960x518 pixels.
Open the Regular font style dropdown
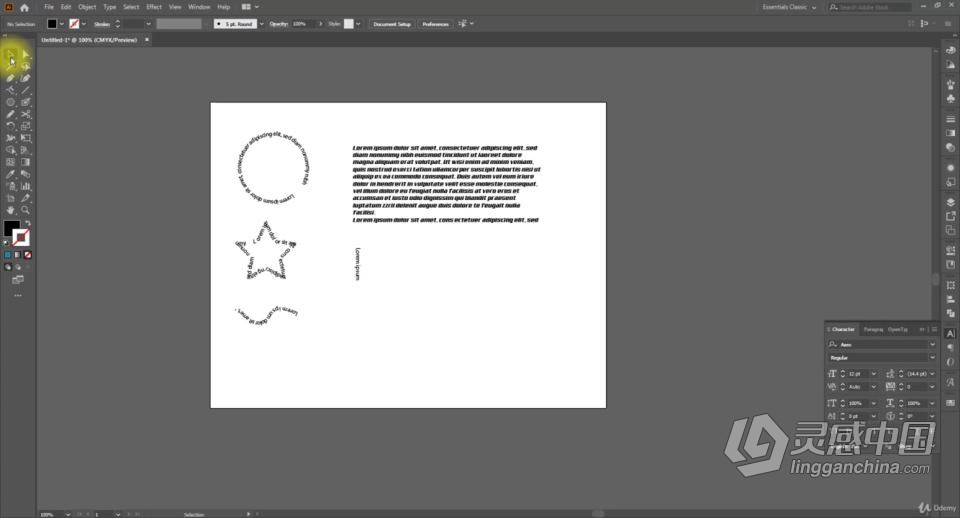point(932,358)
